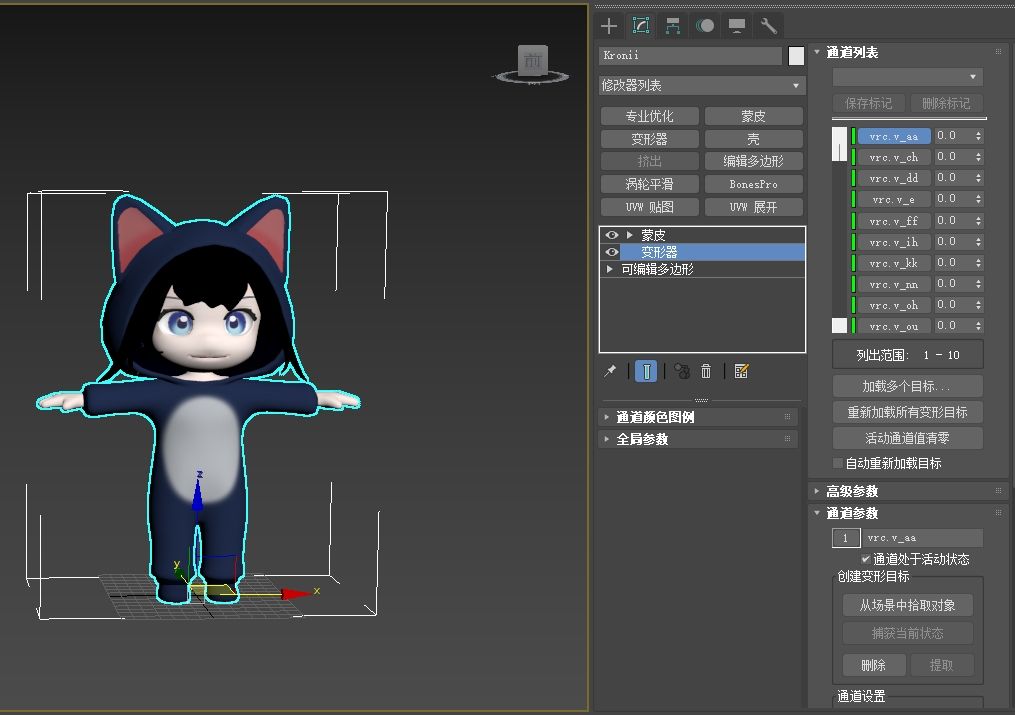Screen dimensions: 1015x715
Task: Hide the 蒙皮 modifier via eye icon
Action: (612, 235)
